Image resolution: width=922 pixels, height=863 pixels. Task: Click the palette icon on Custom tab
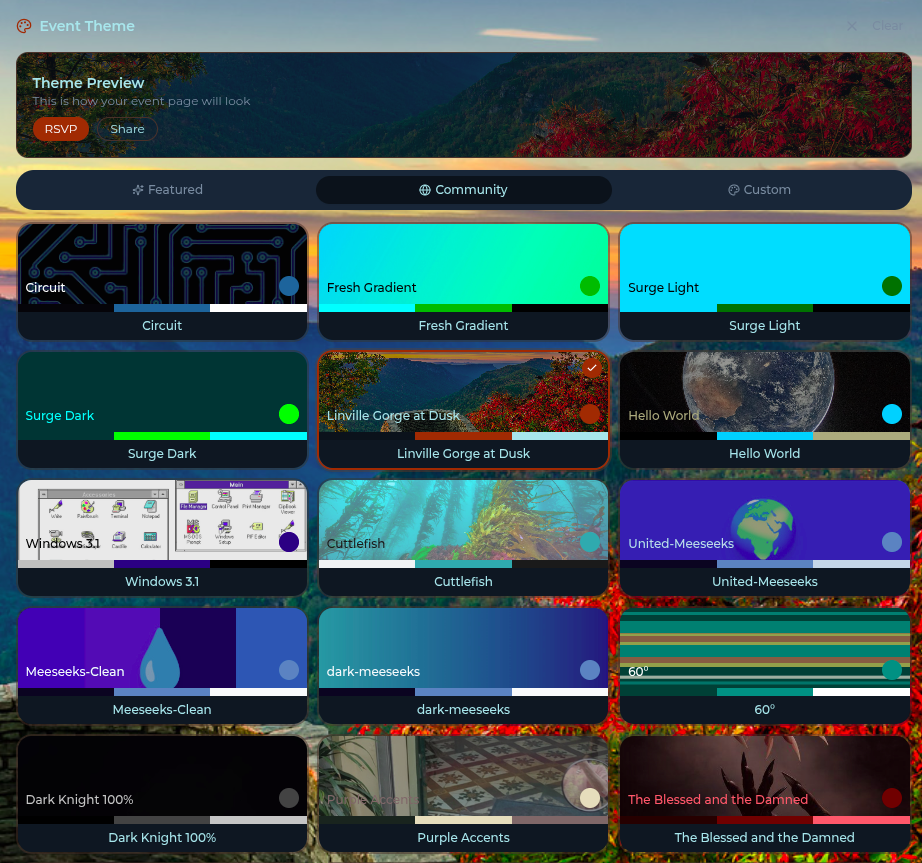734,190
